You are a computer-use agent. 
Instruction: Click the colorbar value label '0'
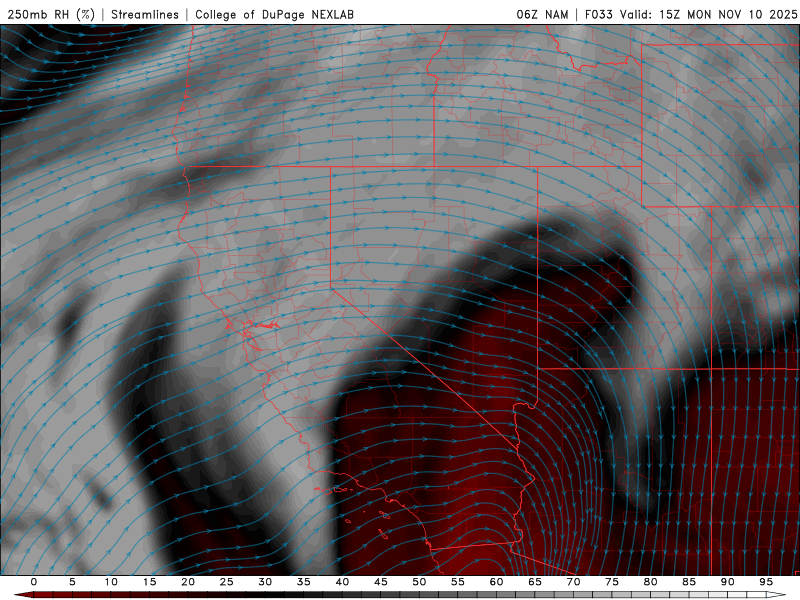click(34, 582)
